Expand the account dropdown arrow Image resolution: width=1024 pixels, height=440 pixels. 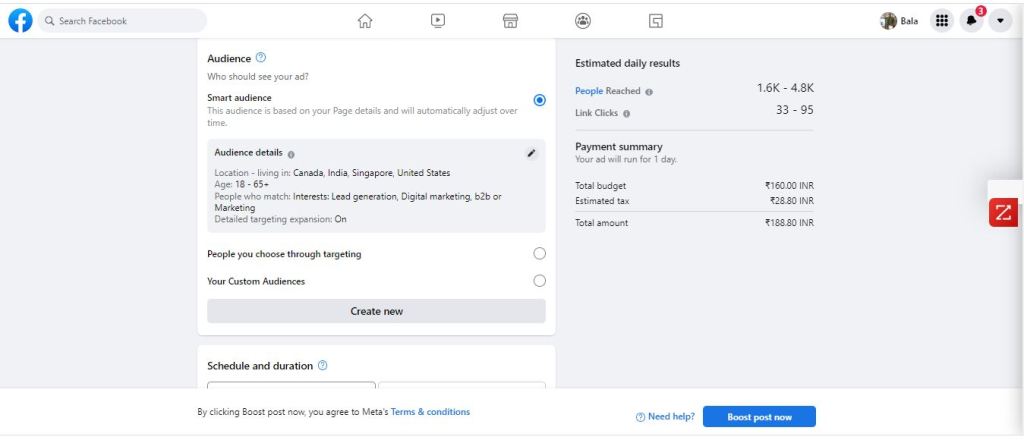[1000, 21]
